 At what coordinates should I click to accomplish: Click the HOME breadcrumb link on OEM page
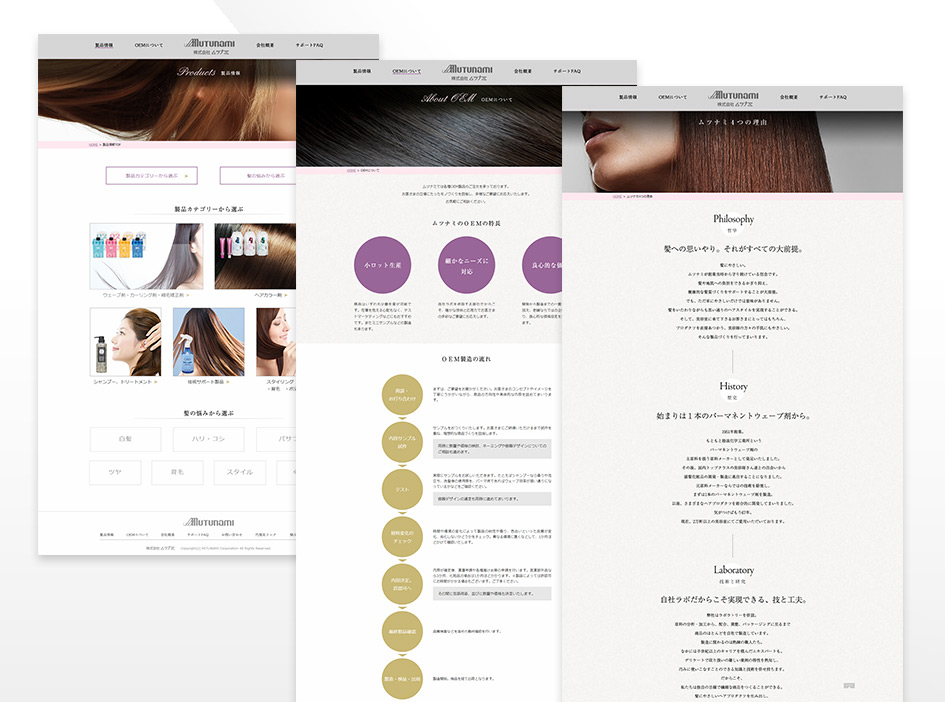pos(351,170)
